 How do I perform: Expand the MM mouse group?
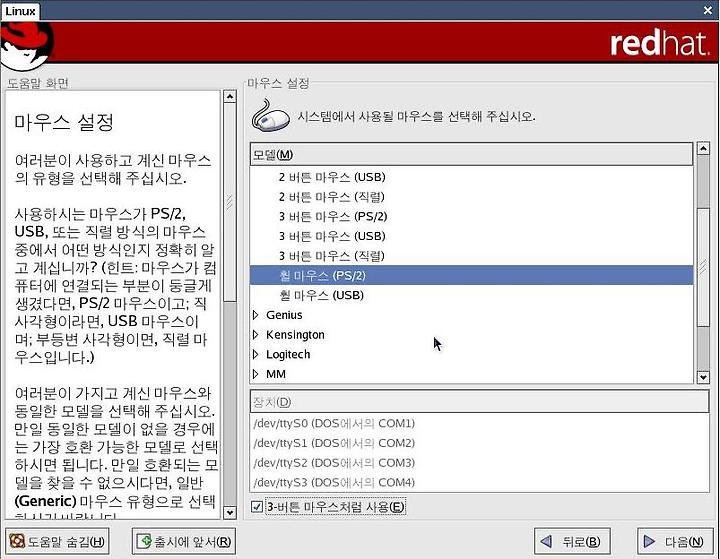[256, 374]
